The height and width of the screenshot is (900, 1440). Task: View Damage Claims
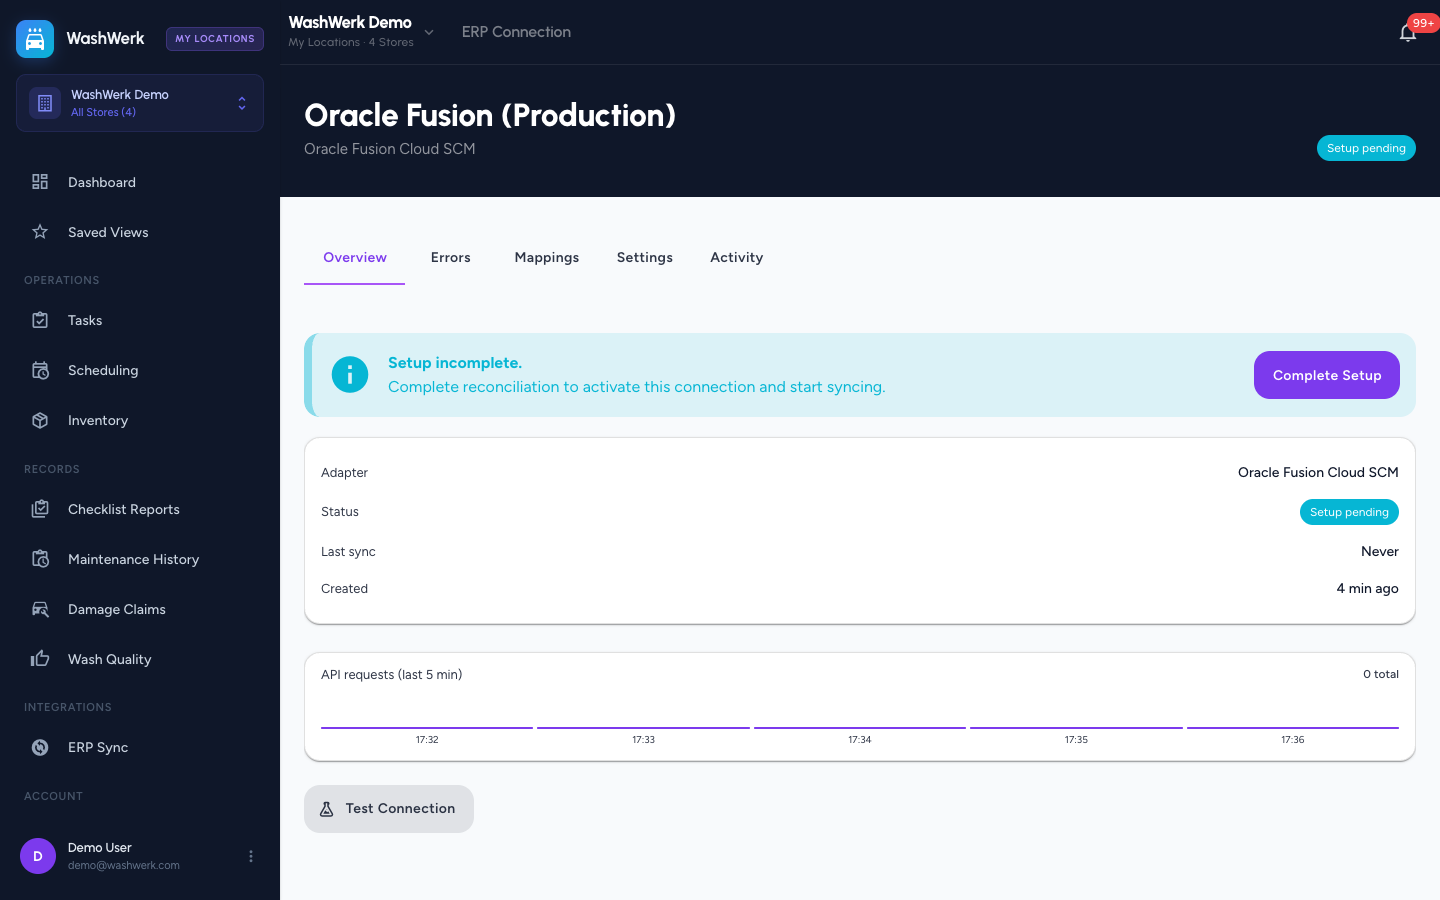point(140,609)
